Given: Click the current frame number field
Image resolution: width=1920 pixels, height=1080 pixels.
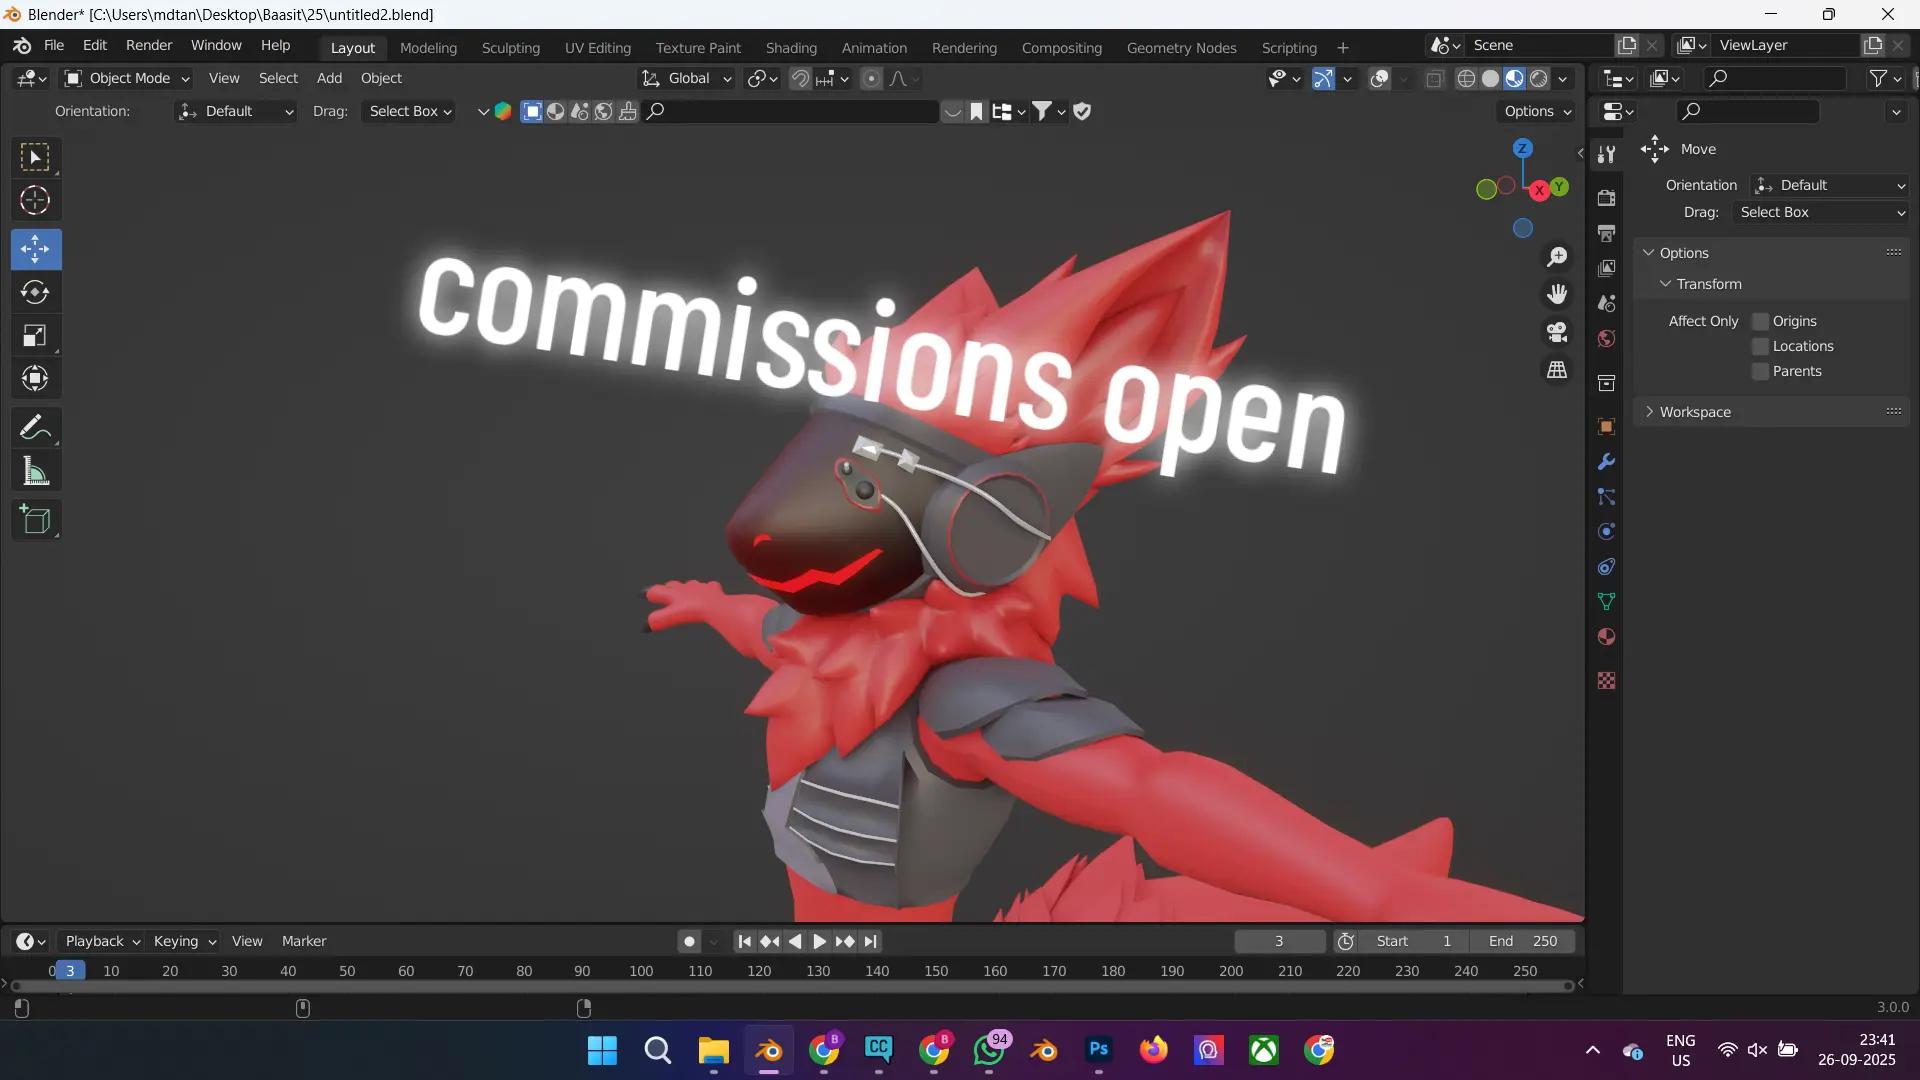Looking at the screenshot, I should (x=1279, y=942).
